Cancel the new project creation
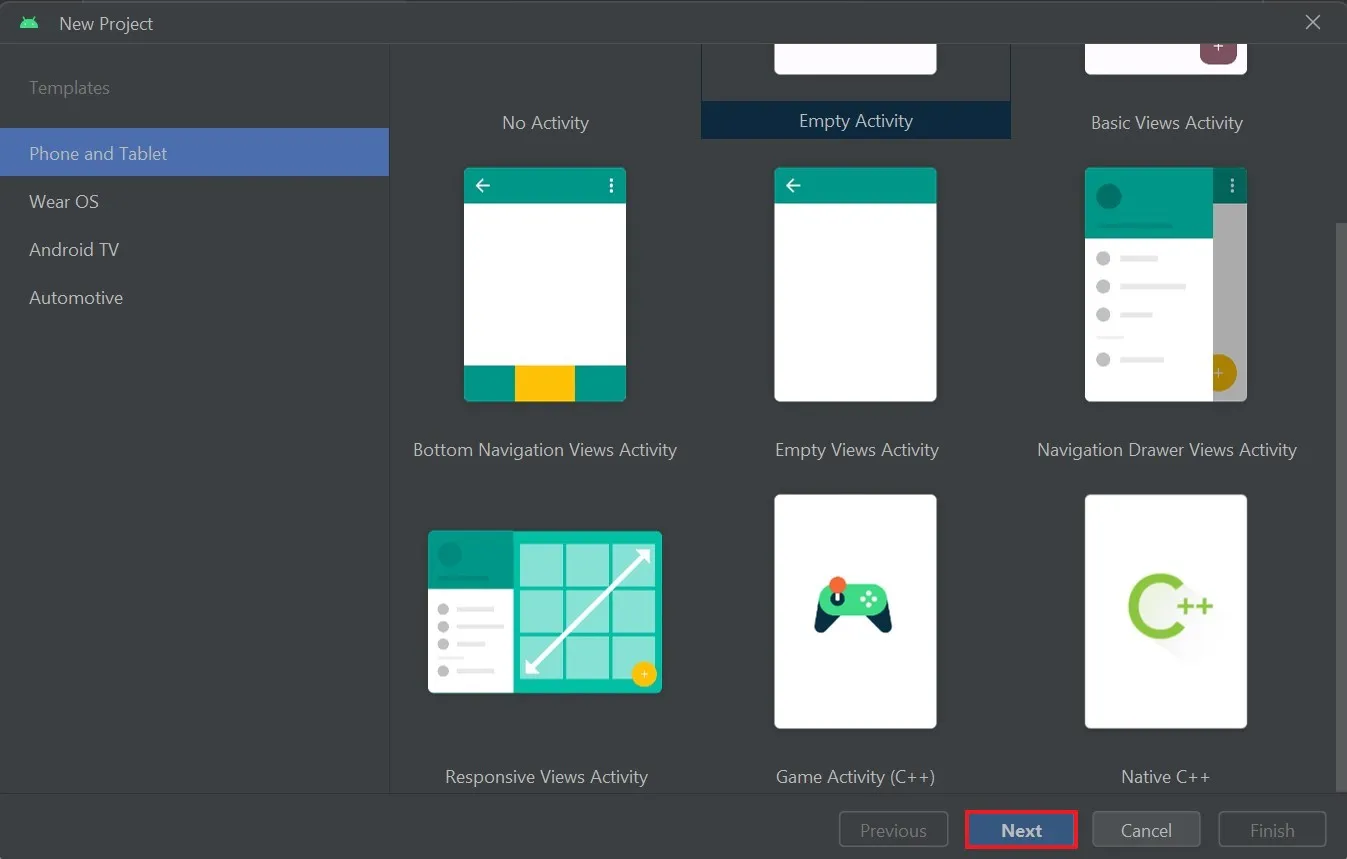 (1146, 830)
